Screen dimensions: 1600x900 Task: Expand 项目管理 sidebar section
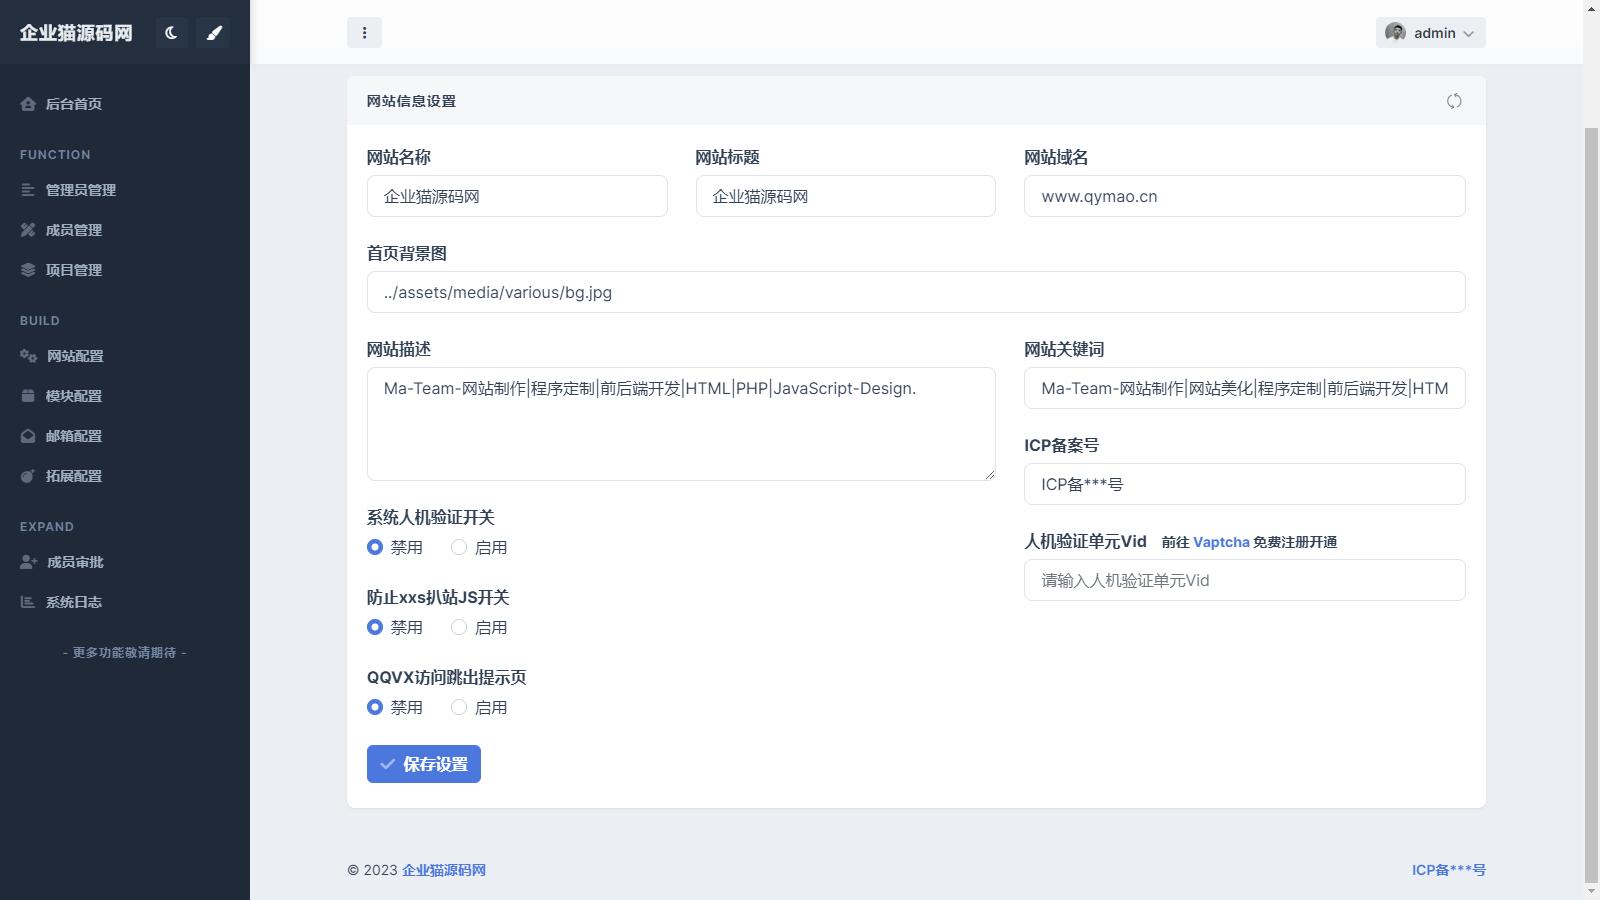[73, 270]
